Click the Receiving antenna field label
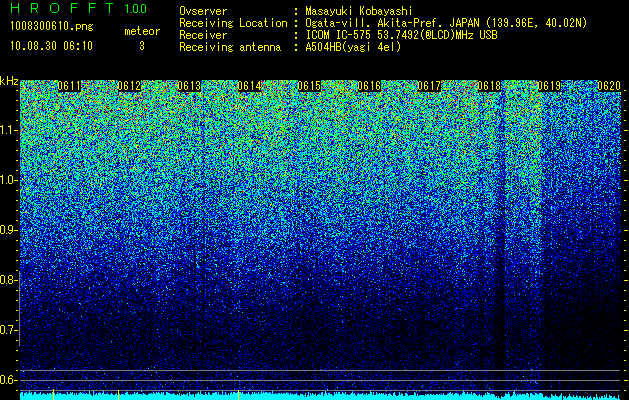Image resolution: width=629 pixels, height=400 pixels. click(x=230, y=47)
